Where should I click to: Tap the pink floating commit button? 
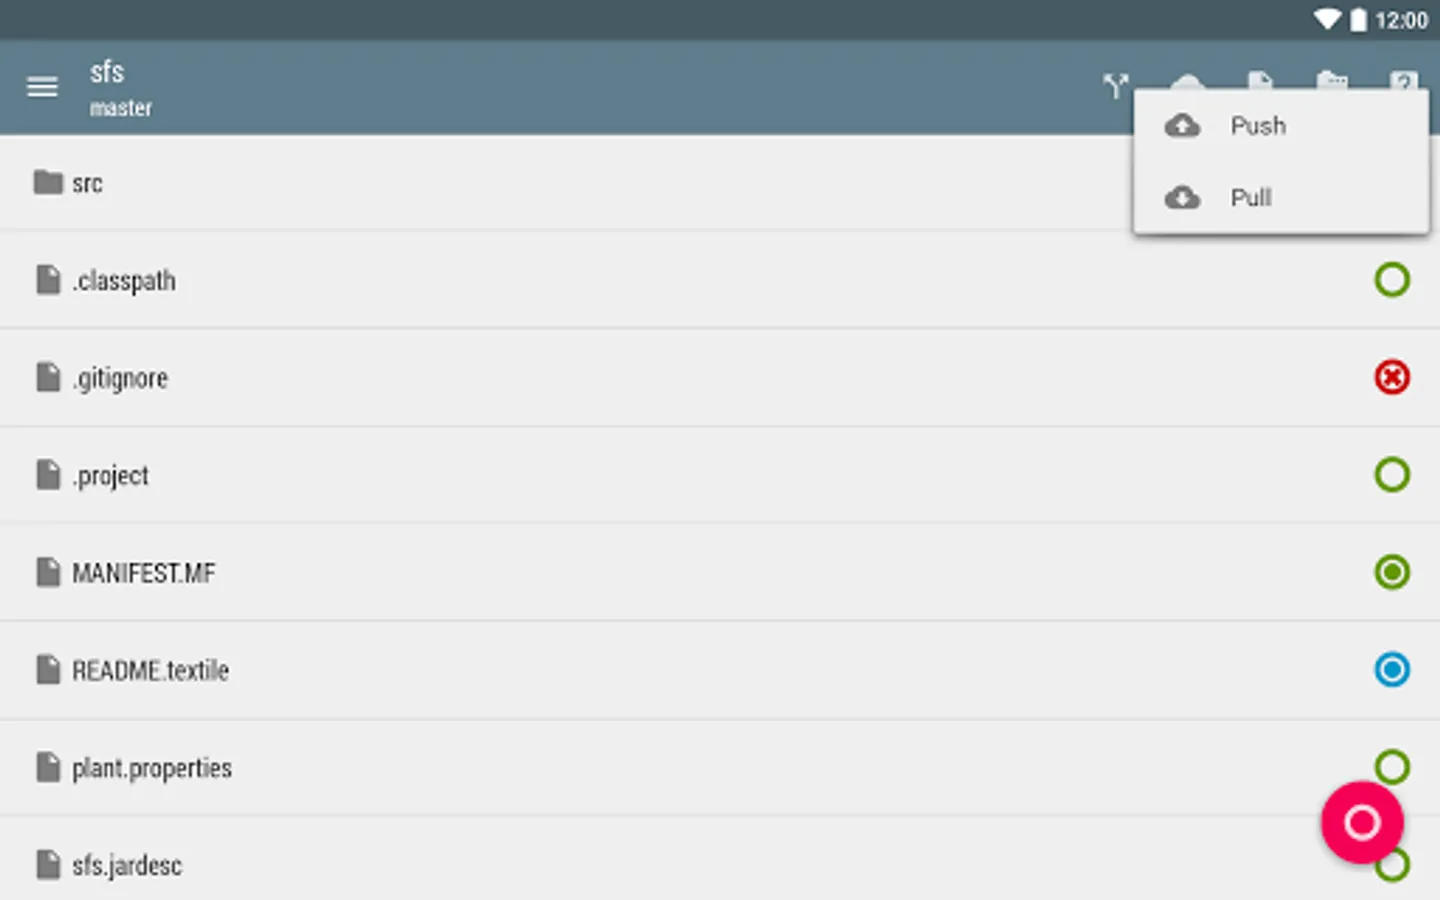pos(1362,822)
